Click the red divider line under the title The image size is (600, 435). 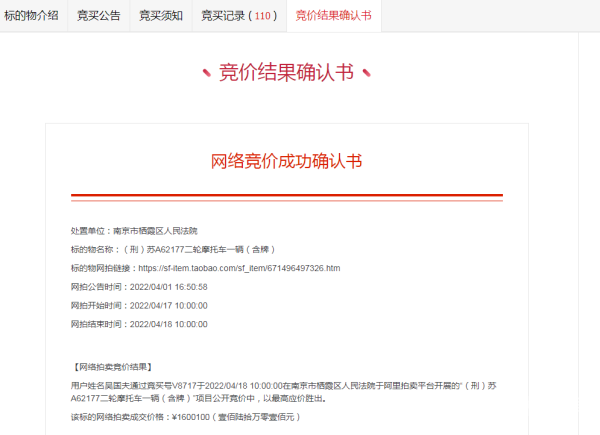(x=286, y=196)
